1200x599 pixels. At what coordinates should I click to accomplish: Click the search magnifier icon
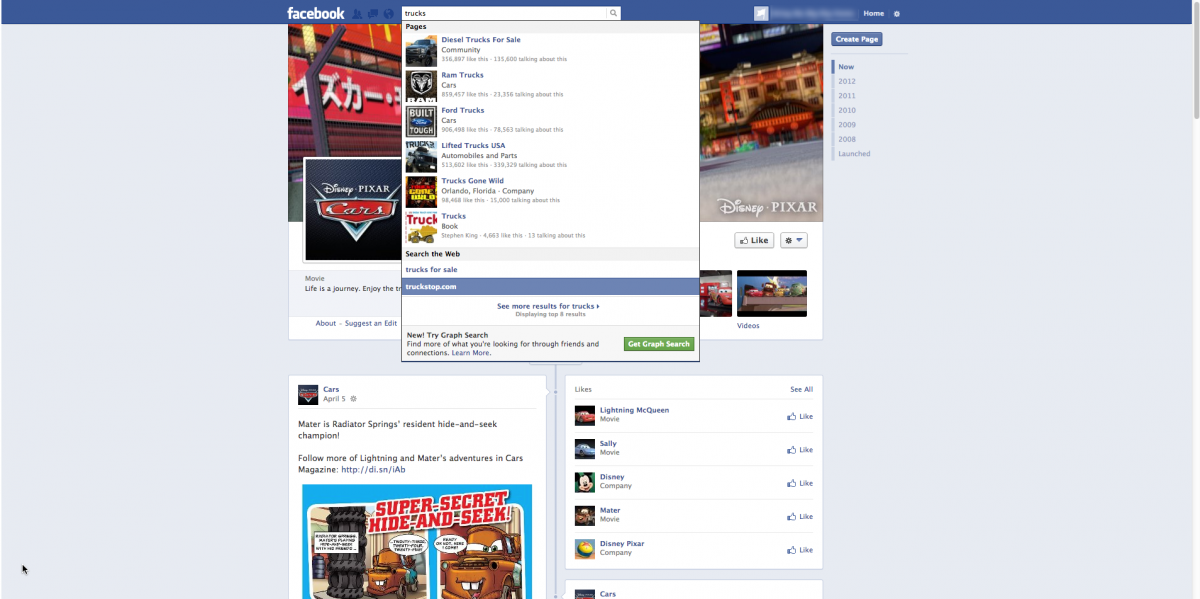click(x=613, y=14)
